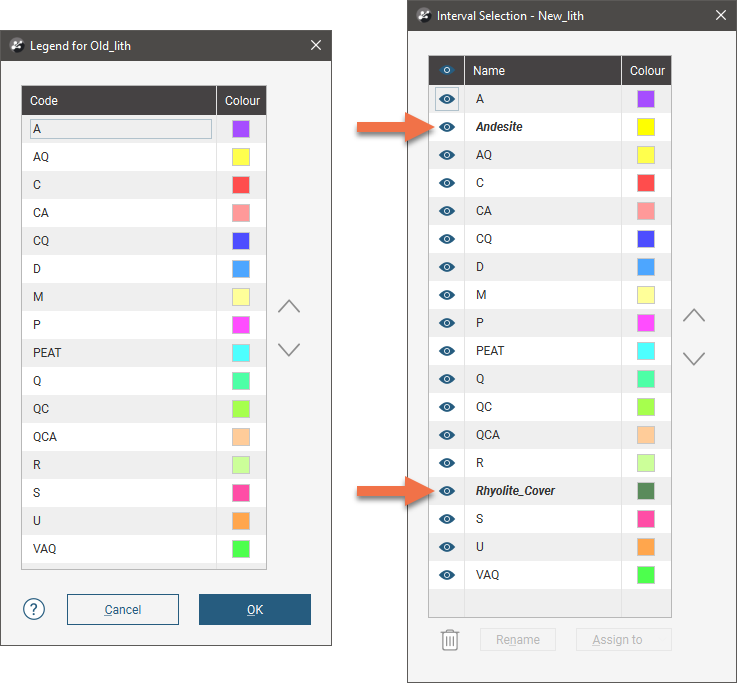The height and width of the screenshot is (683, 737).
Task: Move legend item down with arrow
Action: pyautogui.click(x=289, y=350)
